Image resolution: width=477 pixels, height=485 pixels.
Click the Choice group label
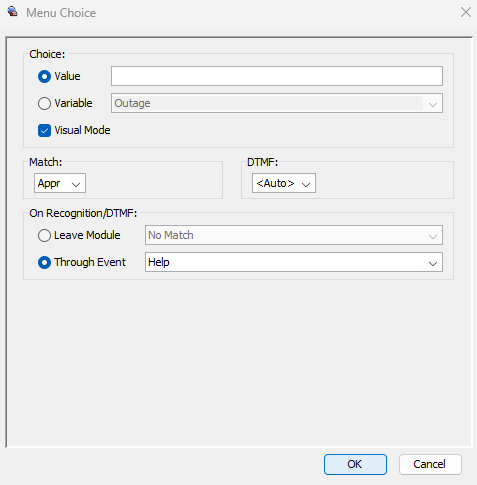pos(47,54)
